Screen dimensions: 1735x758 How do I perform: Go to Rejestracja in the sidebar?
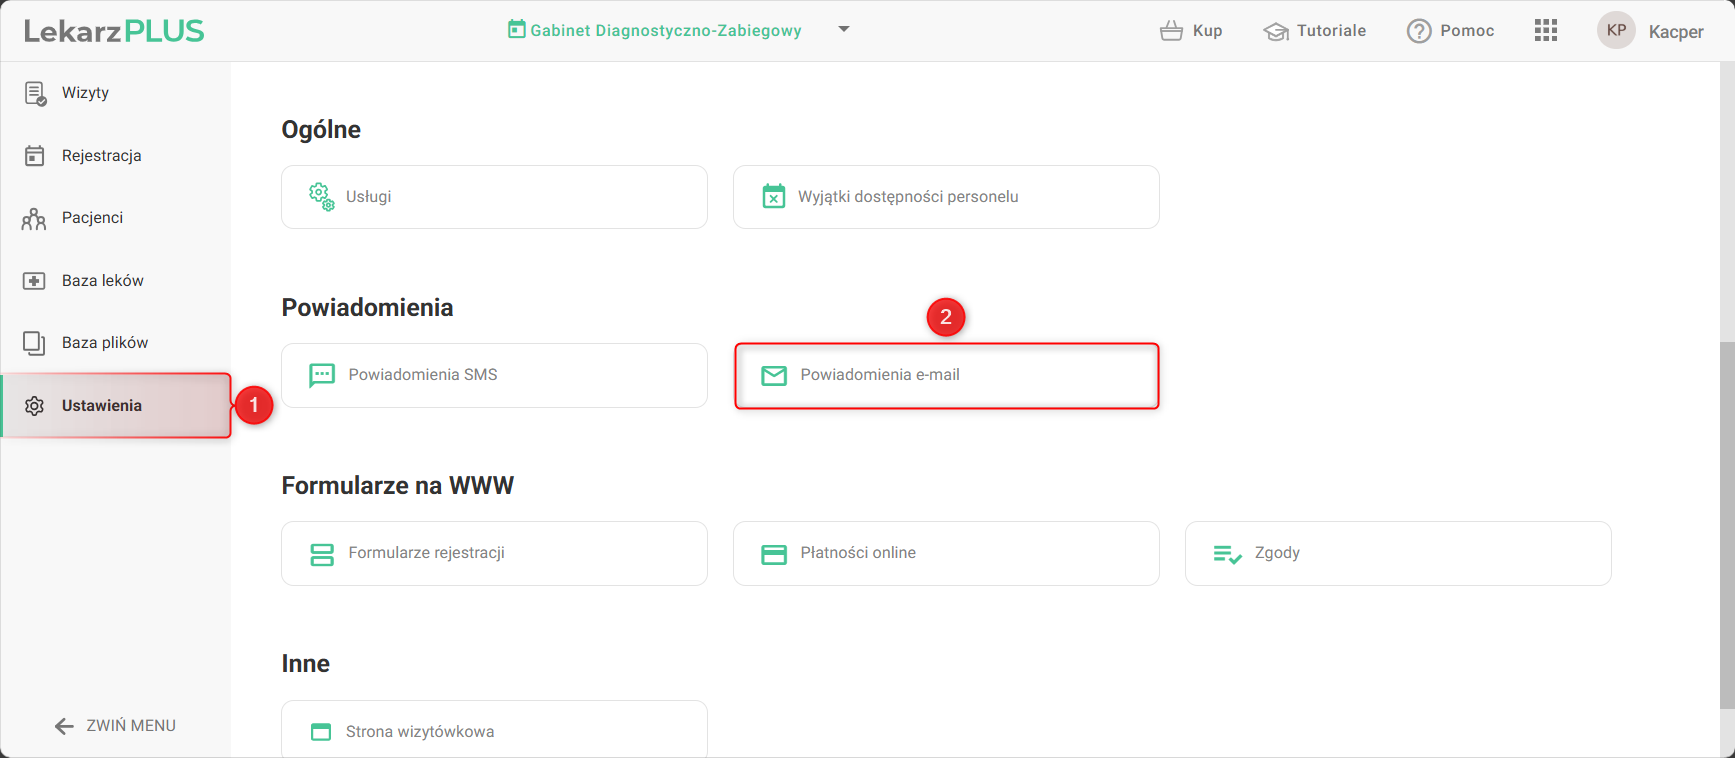pyautogui.click(x=101, y=156)
